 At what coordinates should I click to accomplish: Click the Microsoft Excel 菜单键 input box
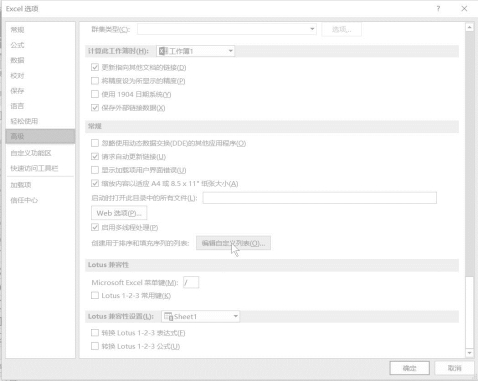pos(191,282)
